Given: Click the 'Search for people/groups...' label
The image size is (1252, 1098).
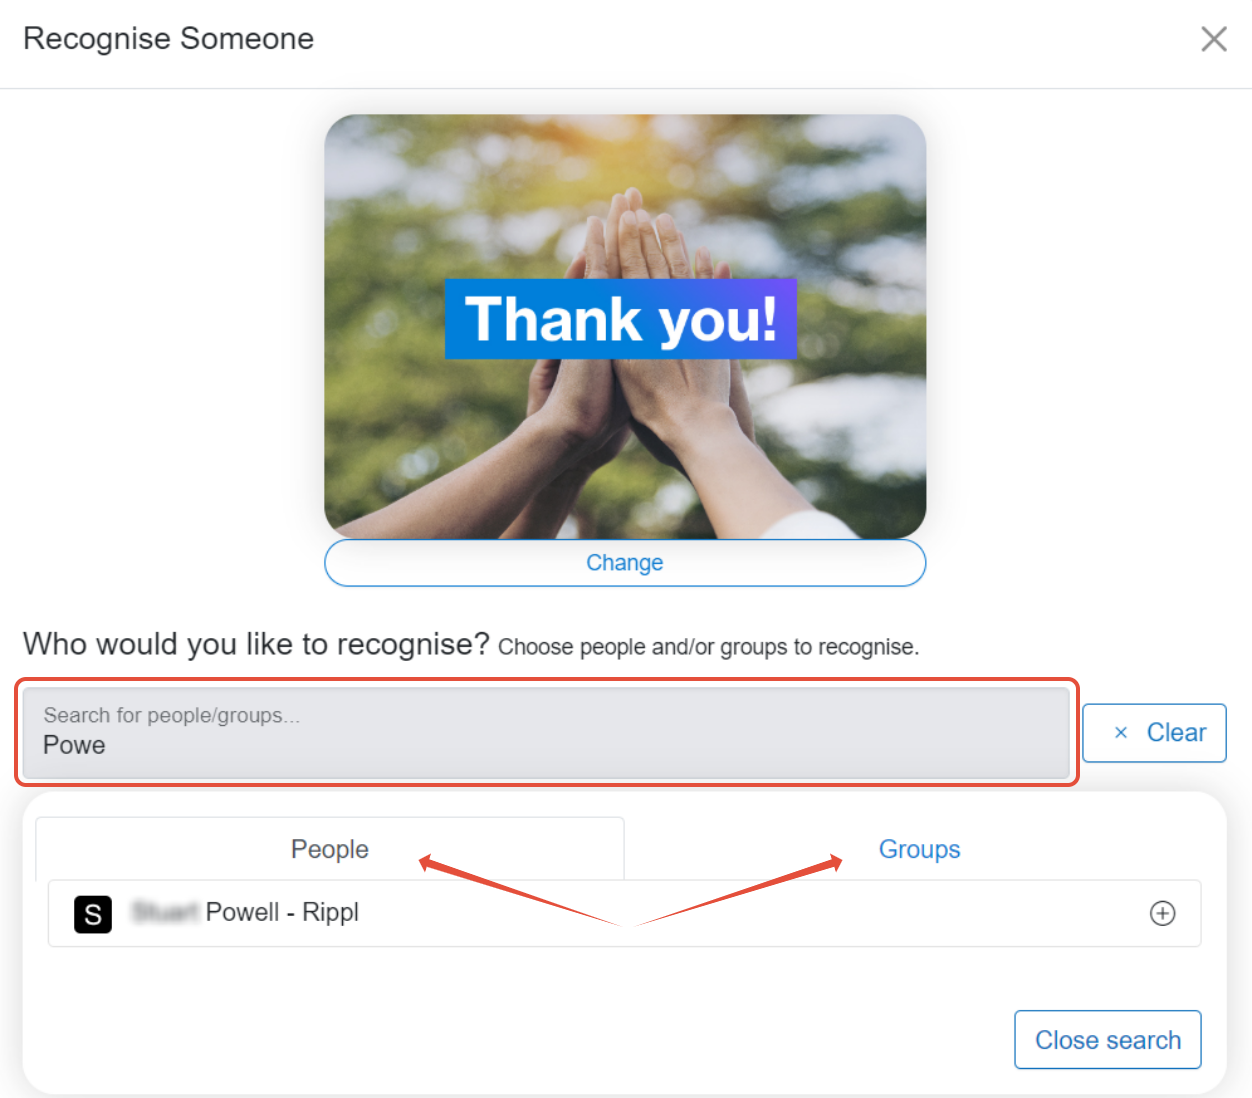Looking at the screenshot, I should pos(171,715).
